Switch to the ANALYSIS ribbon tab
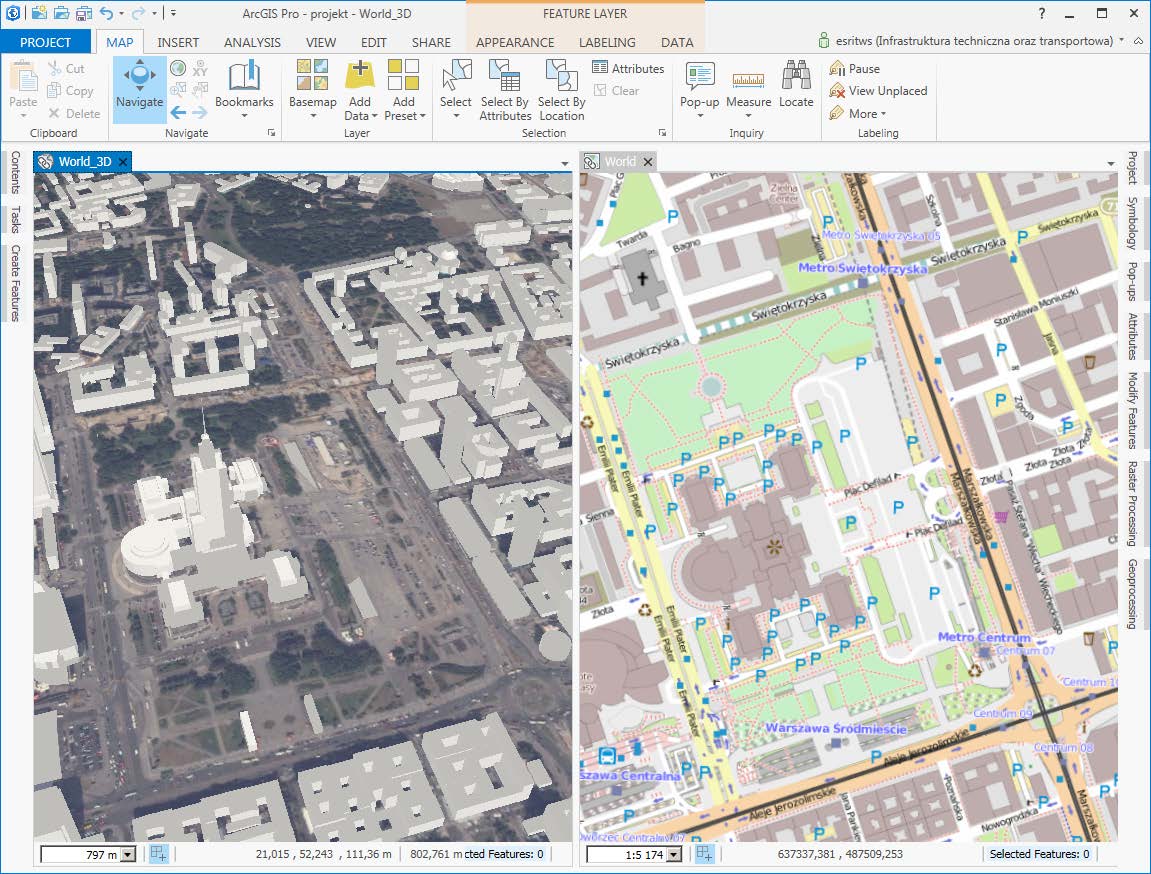 253,43
